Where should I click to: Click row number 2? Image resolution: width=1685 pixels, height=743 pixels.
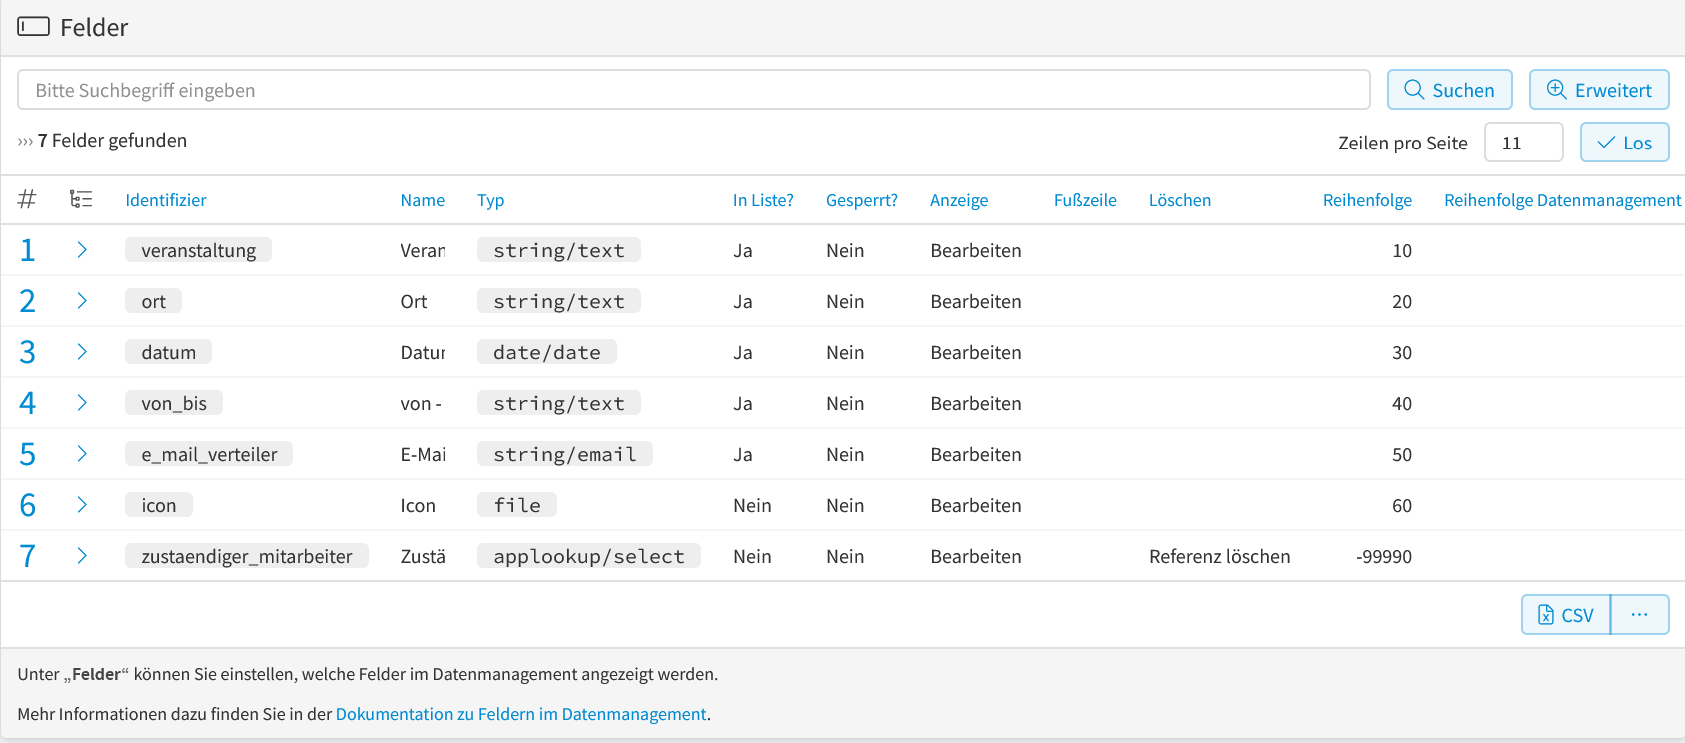[27, 301]
